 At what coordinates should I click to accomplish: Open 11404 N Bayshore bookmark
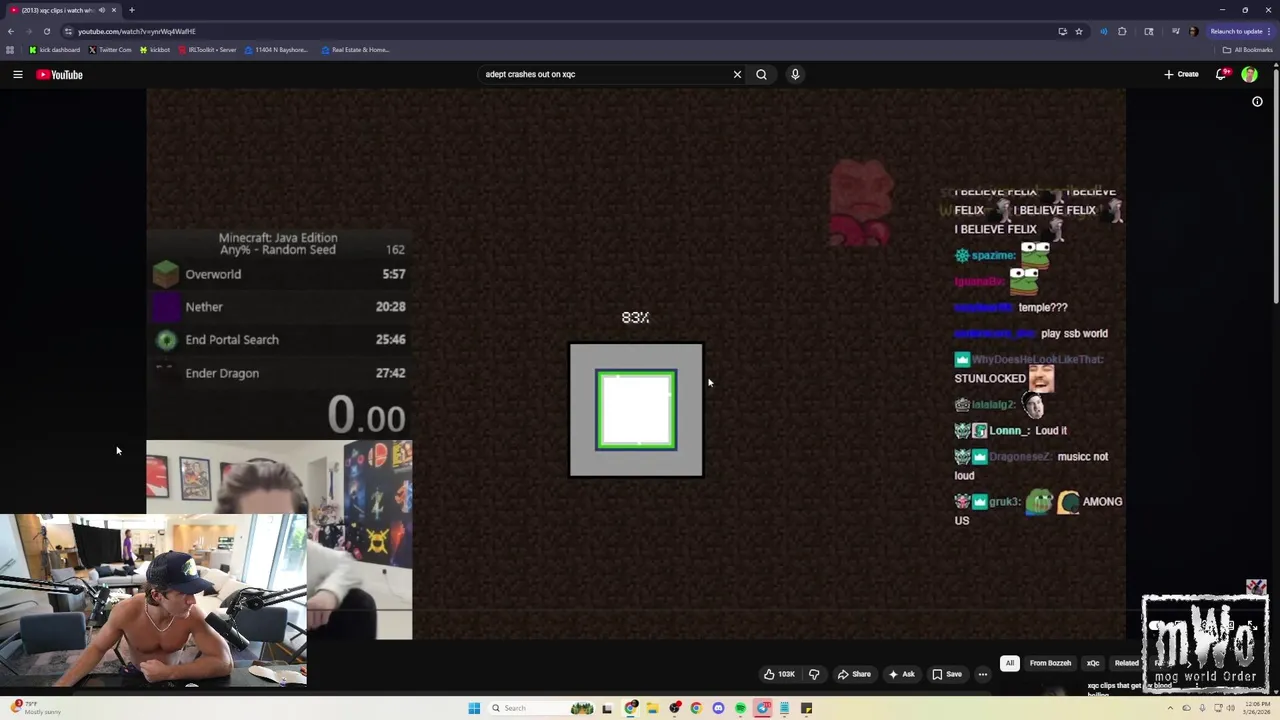276,50
